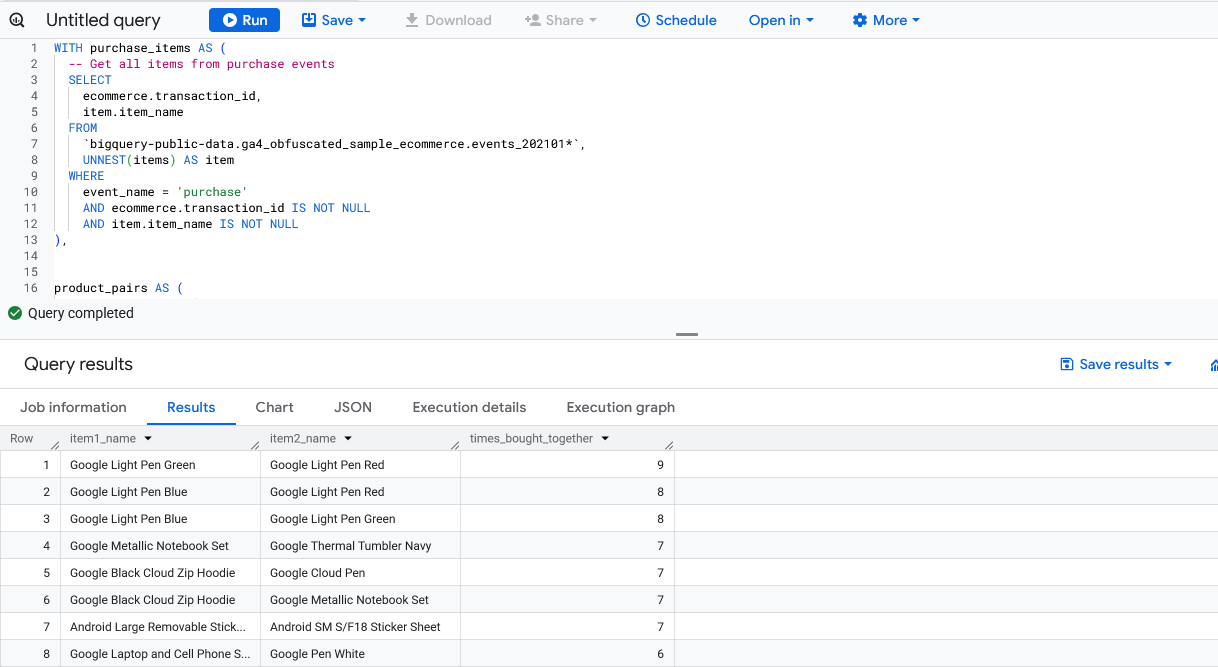Click the Download button
This screenshot has height=667, width=1218.
pos(448,20)
